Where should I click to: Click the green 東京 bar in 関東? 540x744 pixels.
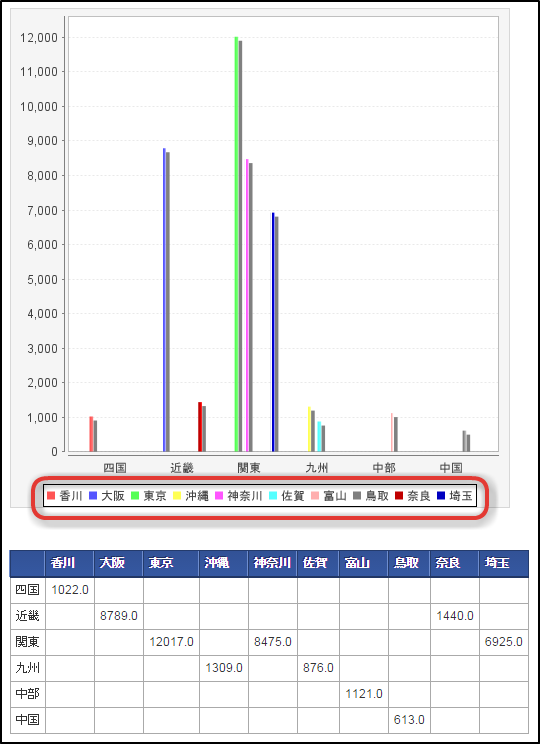coord(236,244)
